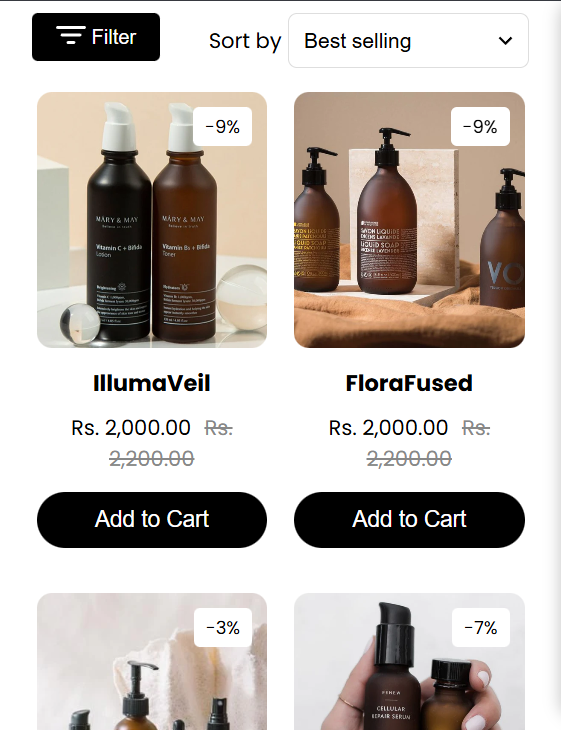Screen dimensions: 561x730
Task: Click the filter lines icon
Action: 71,35
